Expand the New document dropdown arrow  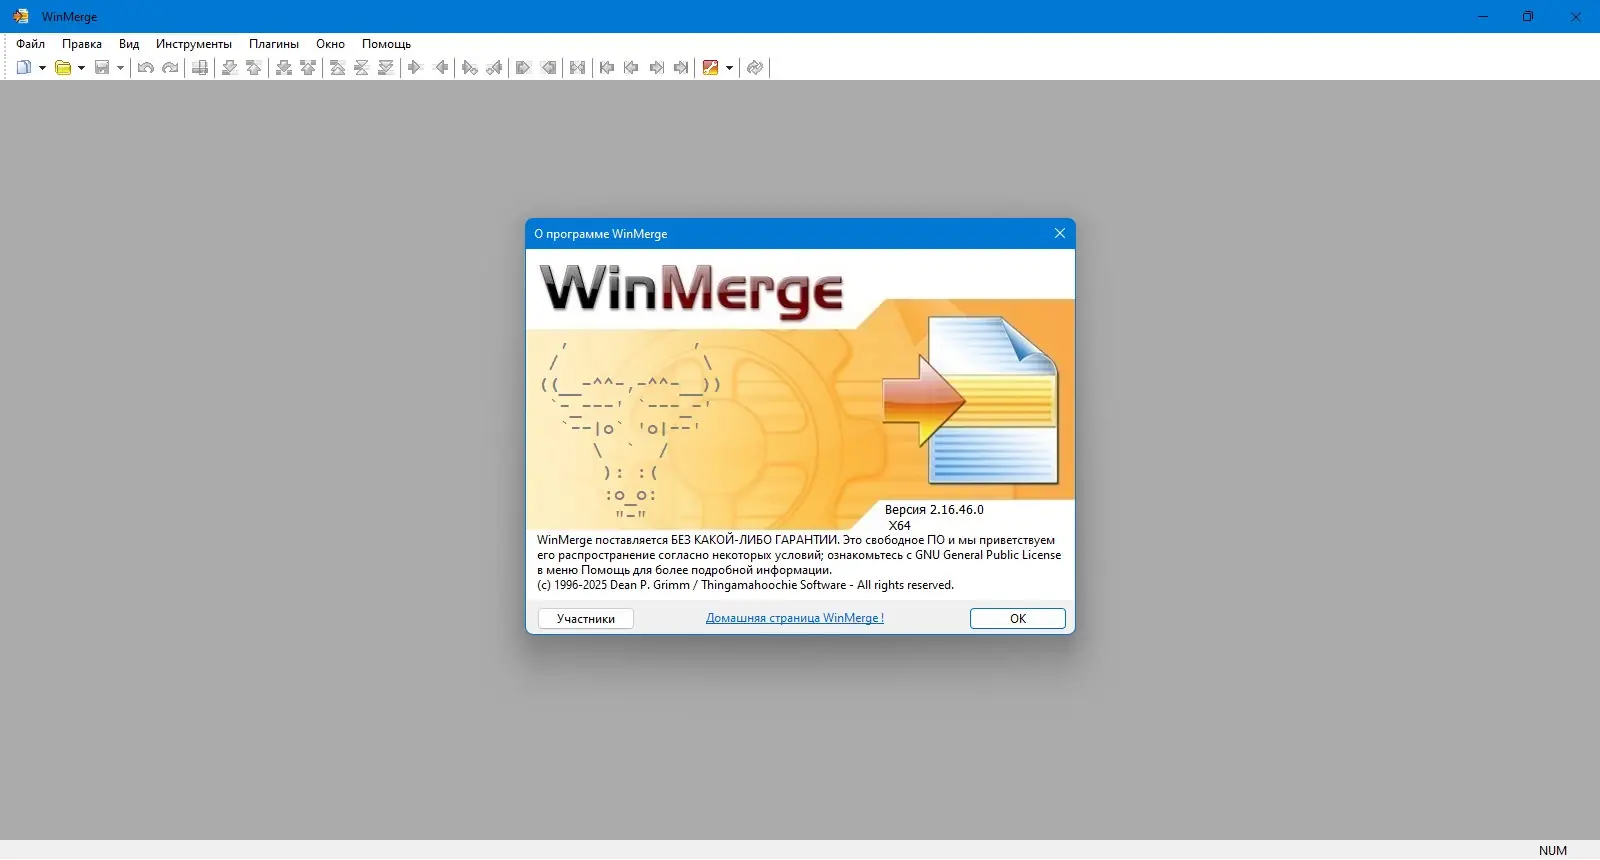pyautogui.click(x=42, y=68)
